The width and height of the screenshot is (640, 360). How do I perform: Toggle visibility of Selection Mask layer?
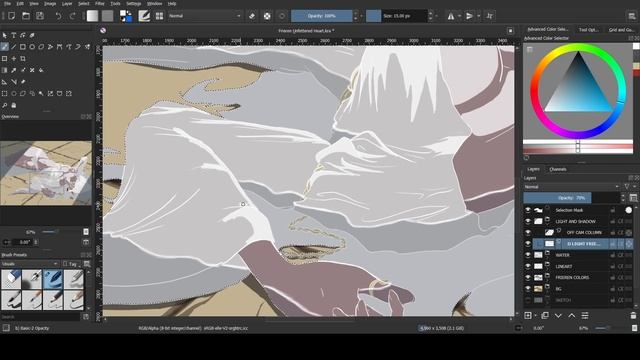click(x=528, y=210)
